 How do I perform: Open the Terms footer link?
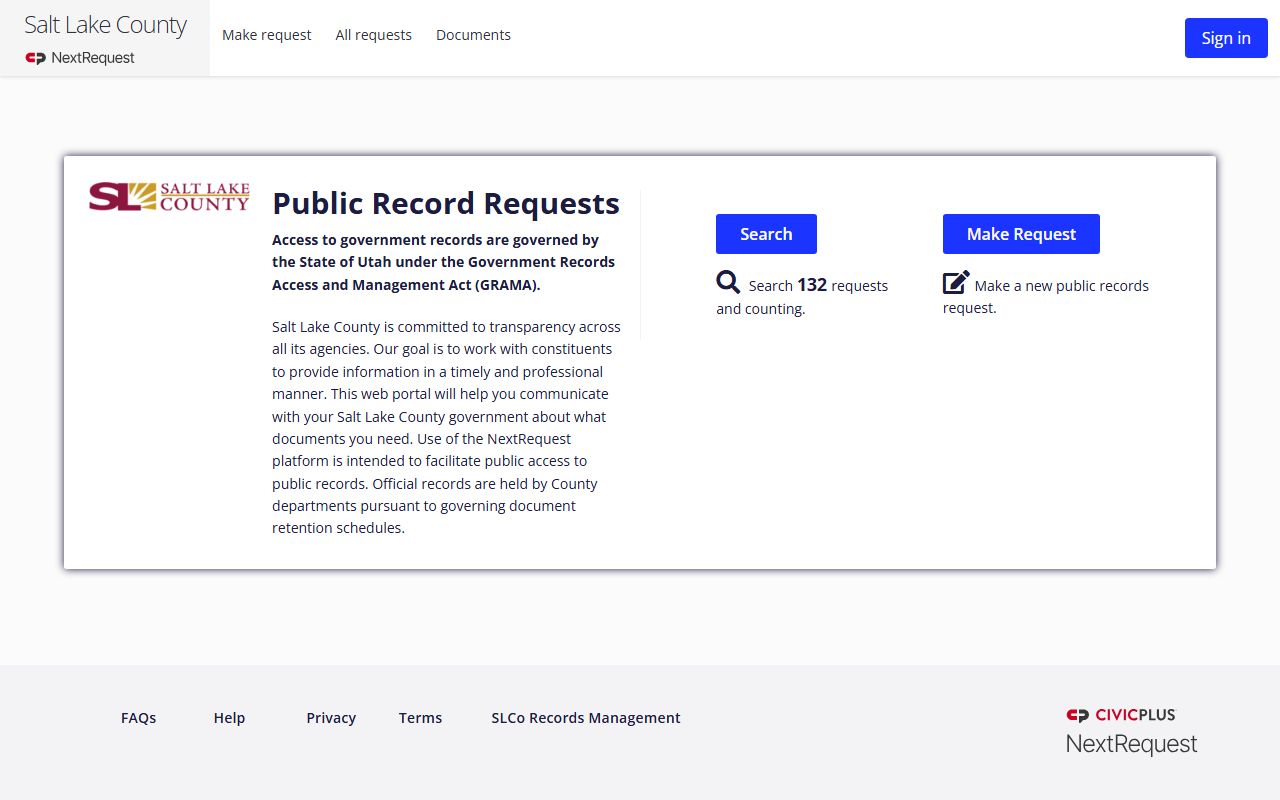pos(420,718)
